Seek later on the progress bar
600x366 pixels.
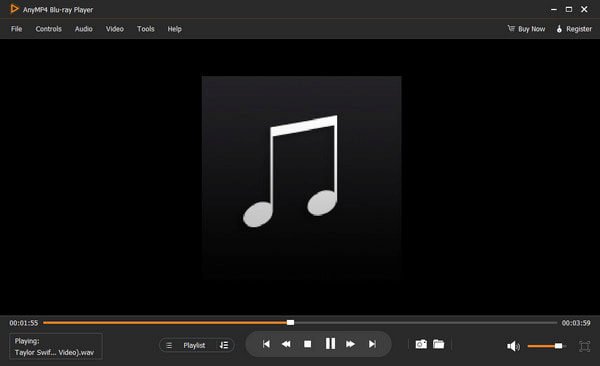(x=425, y=323)
